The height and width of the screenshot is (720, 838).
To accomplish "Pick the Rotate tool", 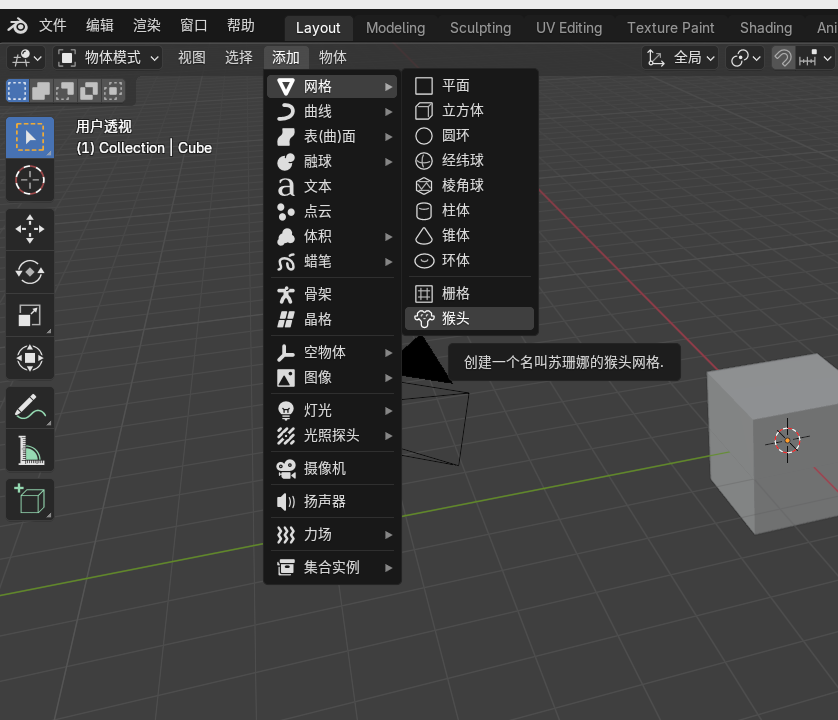I will point(30,272).
